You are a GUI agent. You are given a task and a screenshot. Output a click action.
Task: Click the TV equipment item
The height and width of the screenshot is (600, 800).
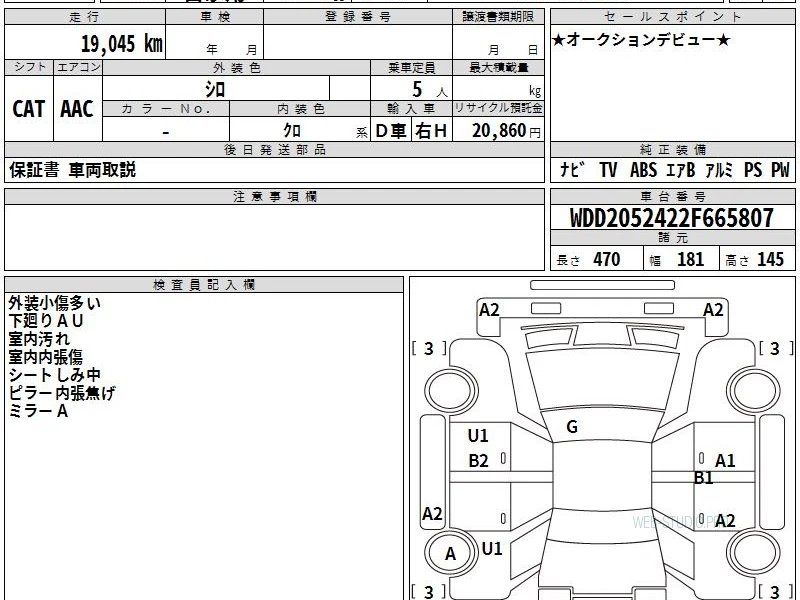pyautogui.click(x=608, y=170)
